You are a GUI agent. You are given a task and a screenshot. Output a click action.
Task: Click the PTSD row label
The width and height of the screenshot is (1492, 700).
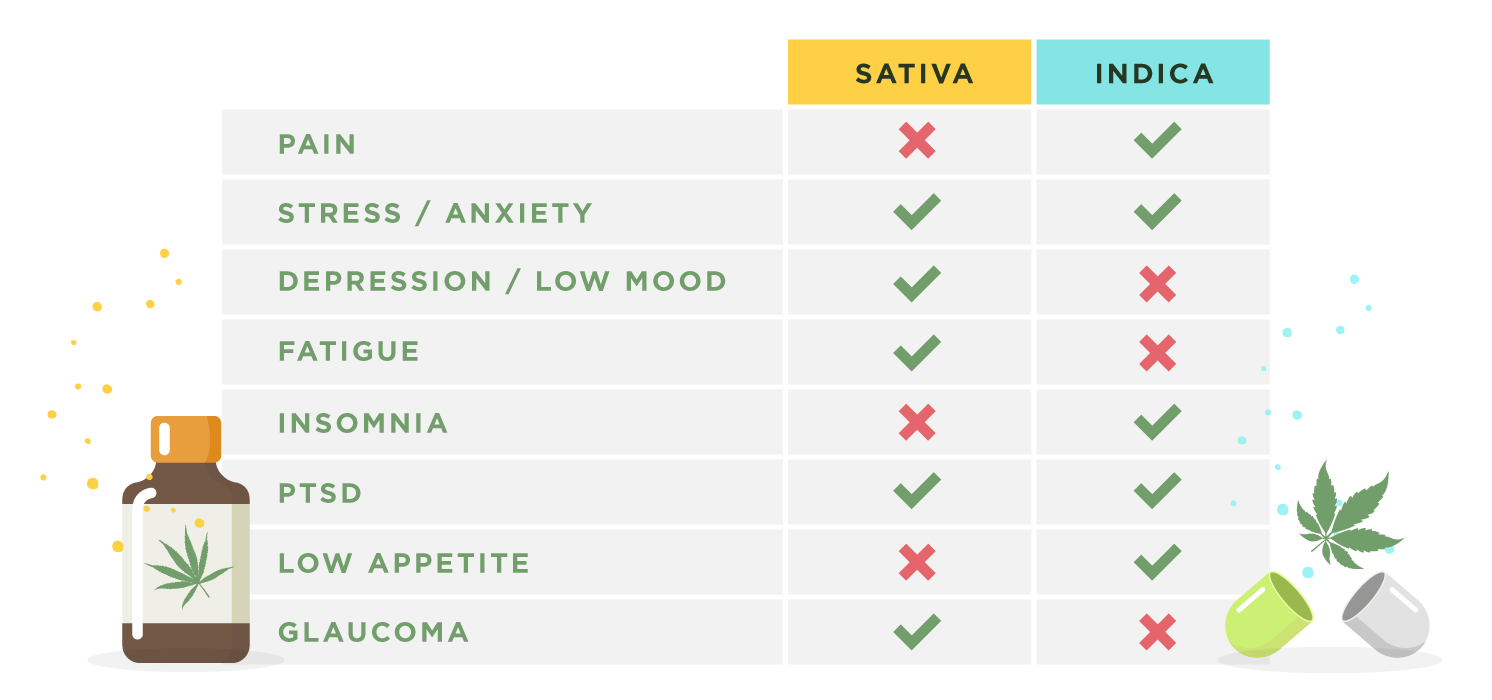pyautogui.click(x=320, y=493)
